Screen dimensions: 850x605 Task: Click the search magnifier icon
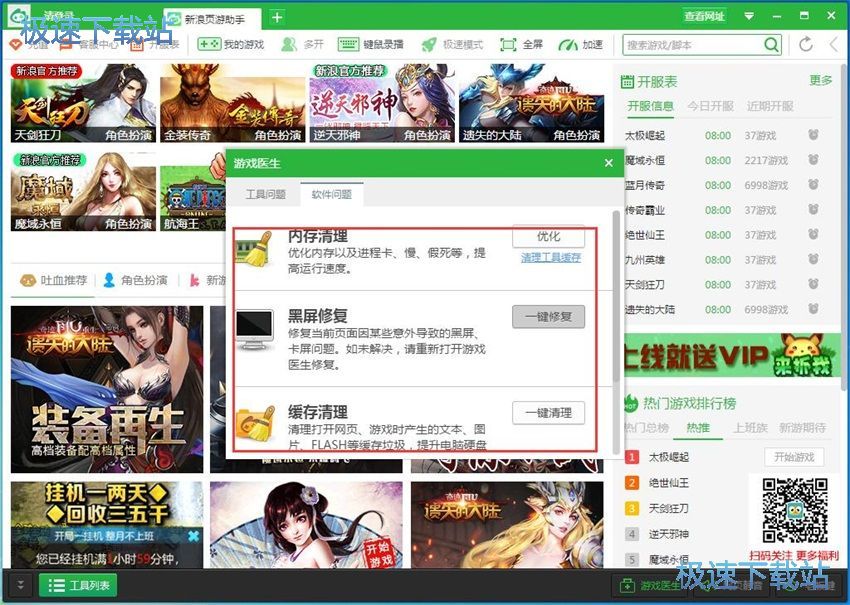pyautogui.click(x=771, y=44)
